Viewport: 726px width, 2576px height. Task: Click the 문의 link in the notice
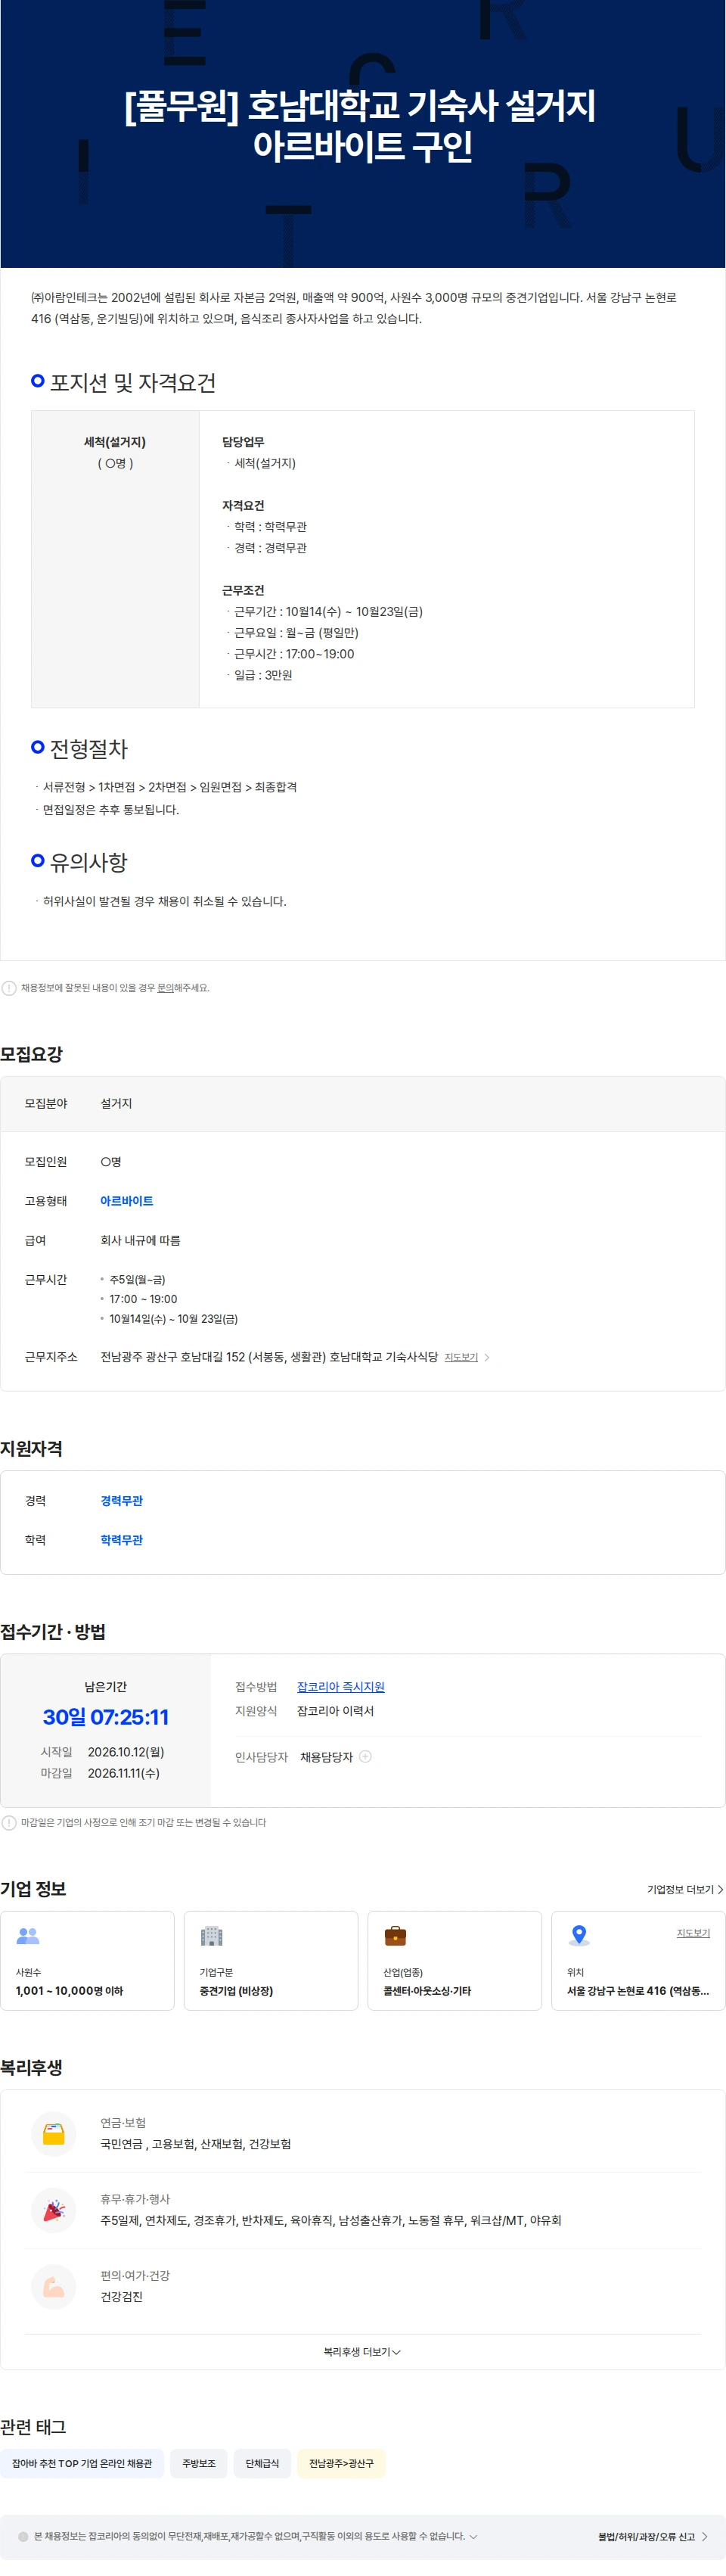point(165,988)
